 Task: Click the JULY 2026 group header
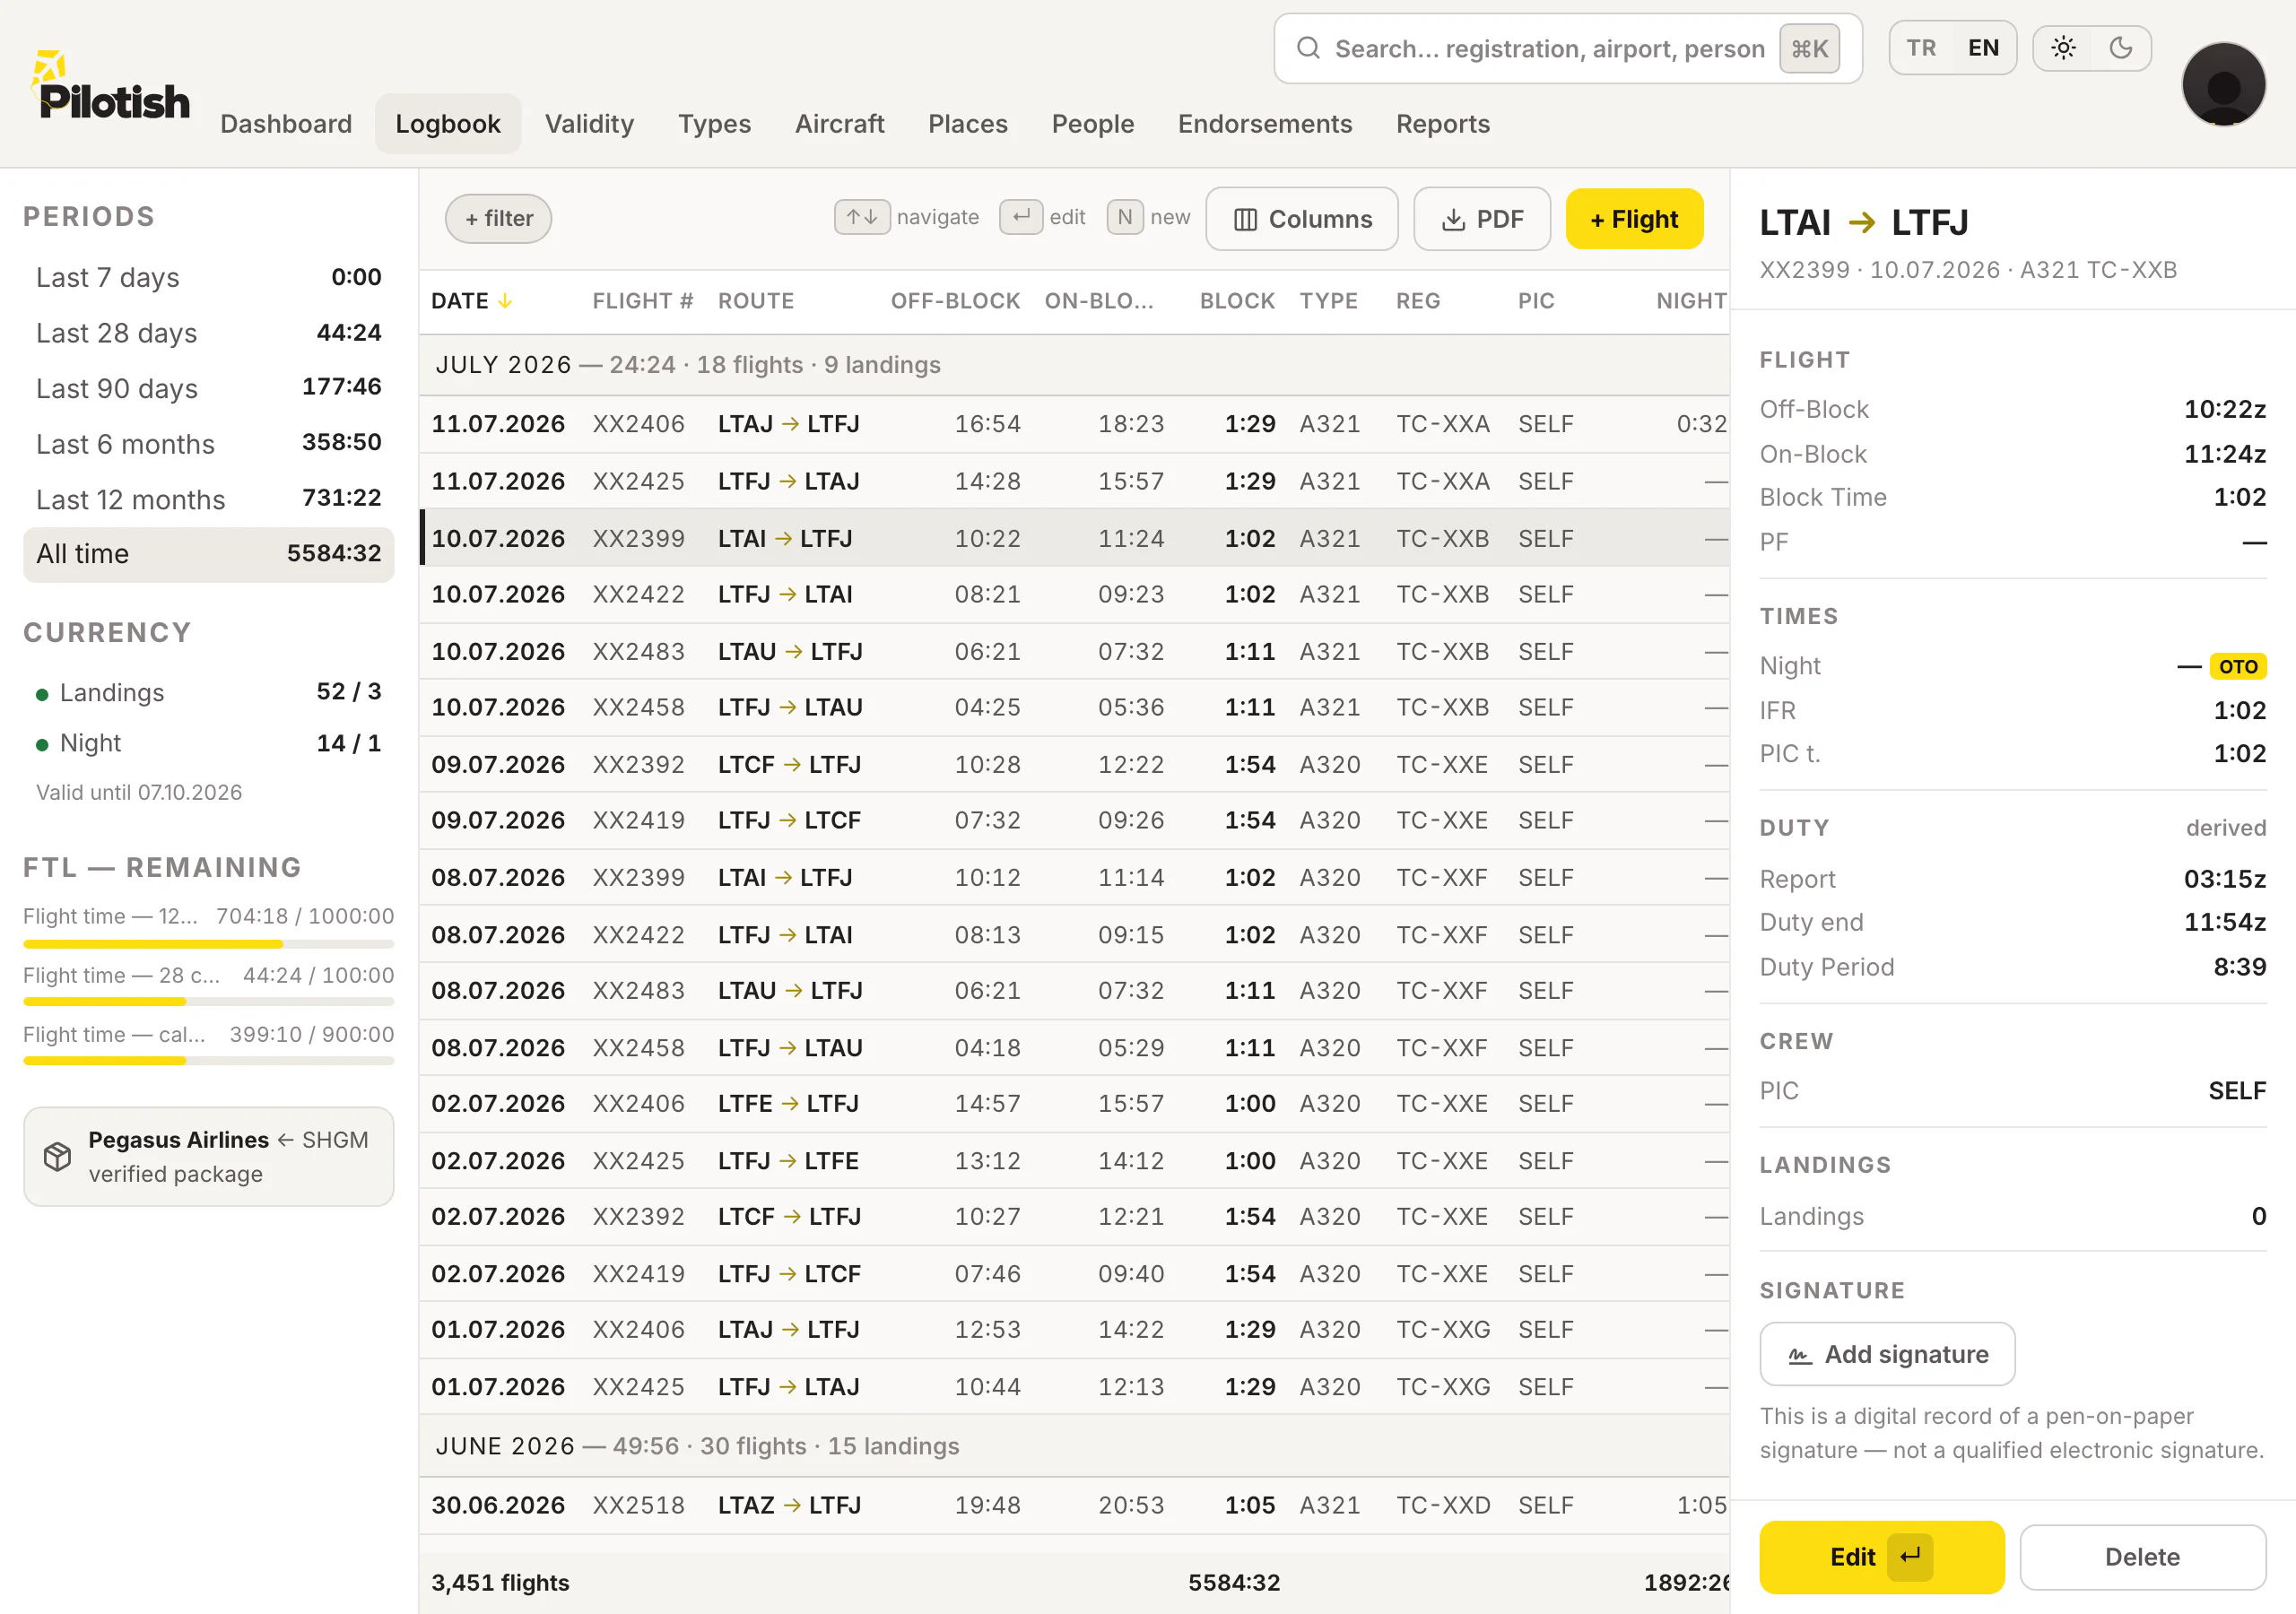click(x=1074, y=365)
